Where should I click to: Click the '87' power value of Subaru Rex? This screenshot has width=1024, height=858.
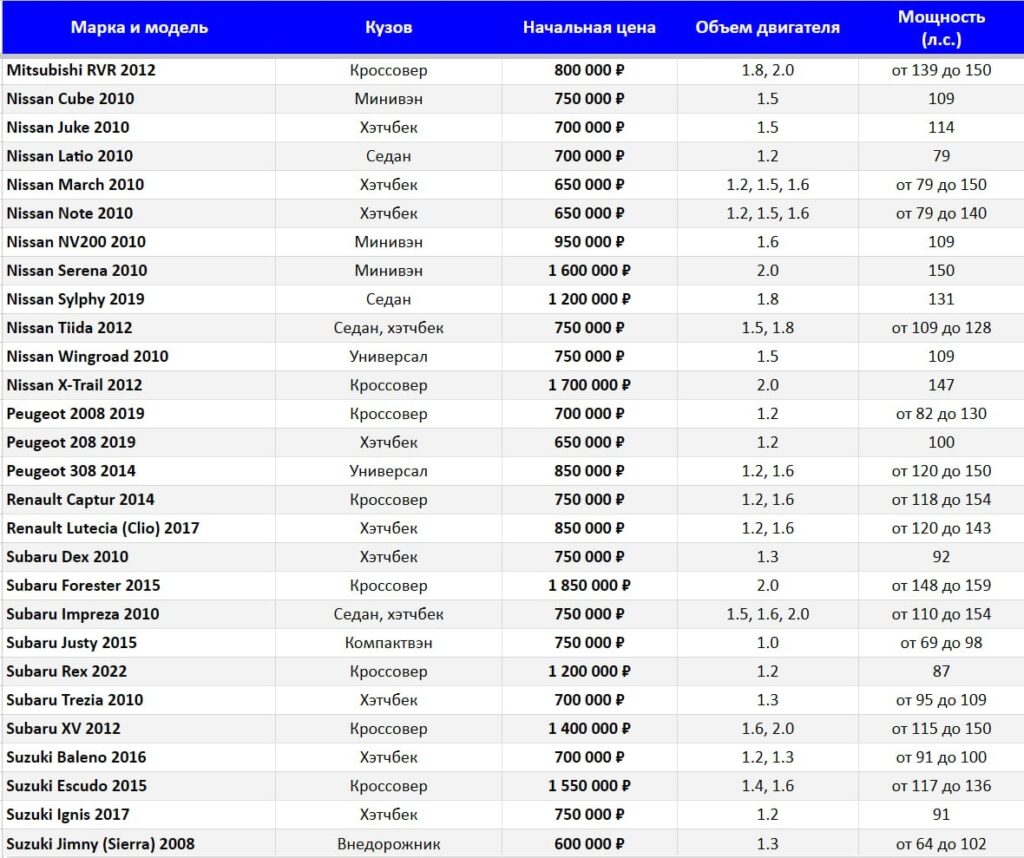[x=941, y=671]
